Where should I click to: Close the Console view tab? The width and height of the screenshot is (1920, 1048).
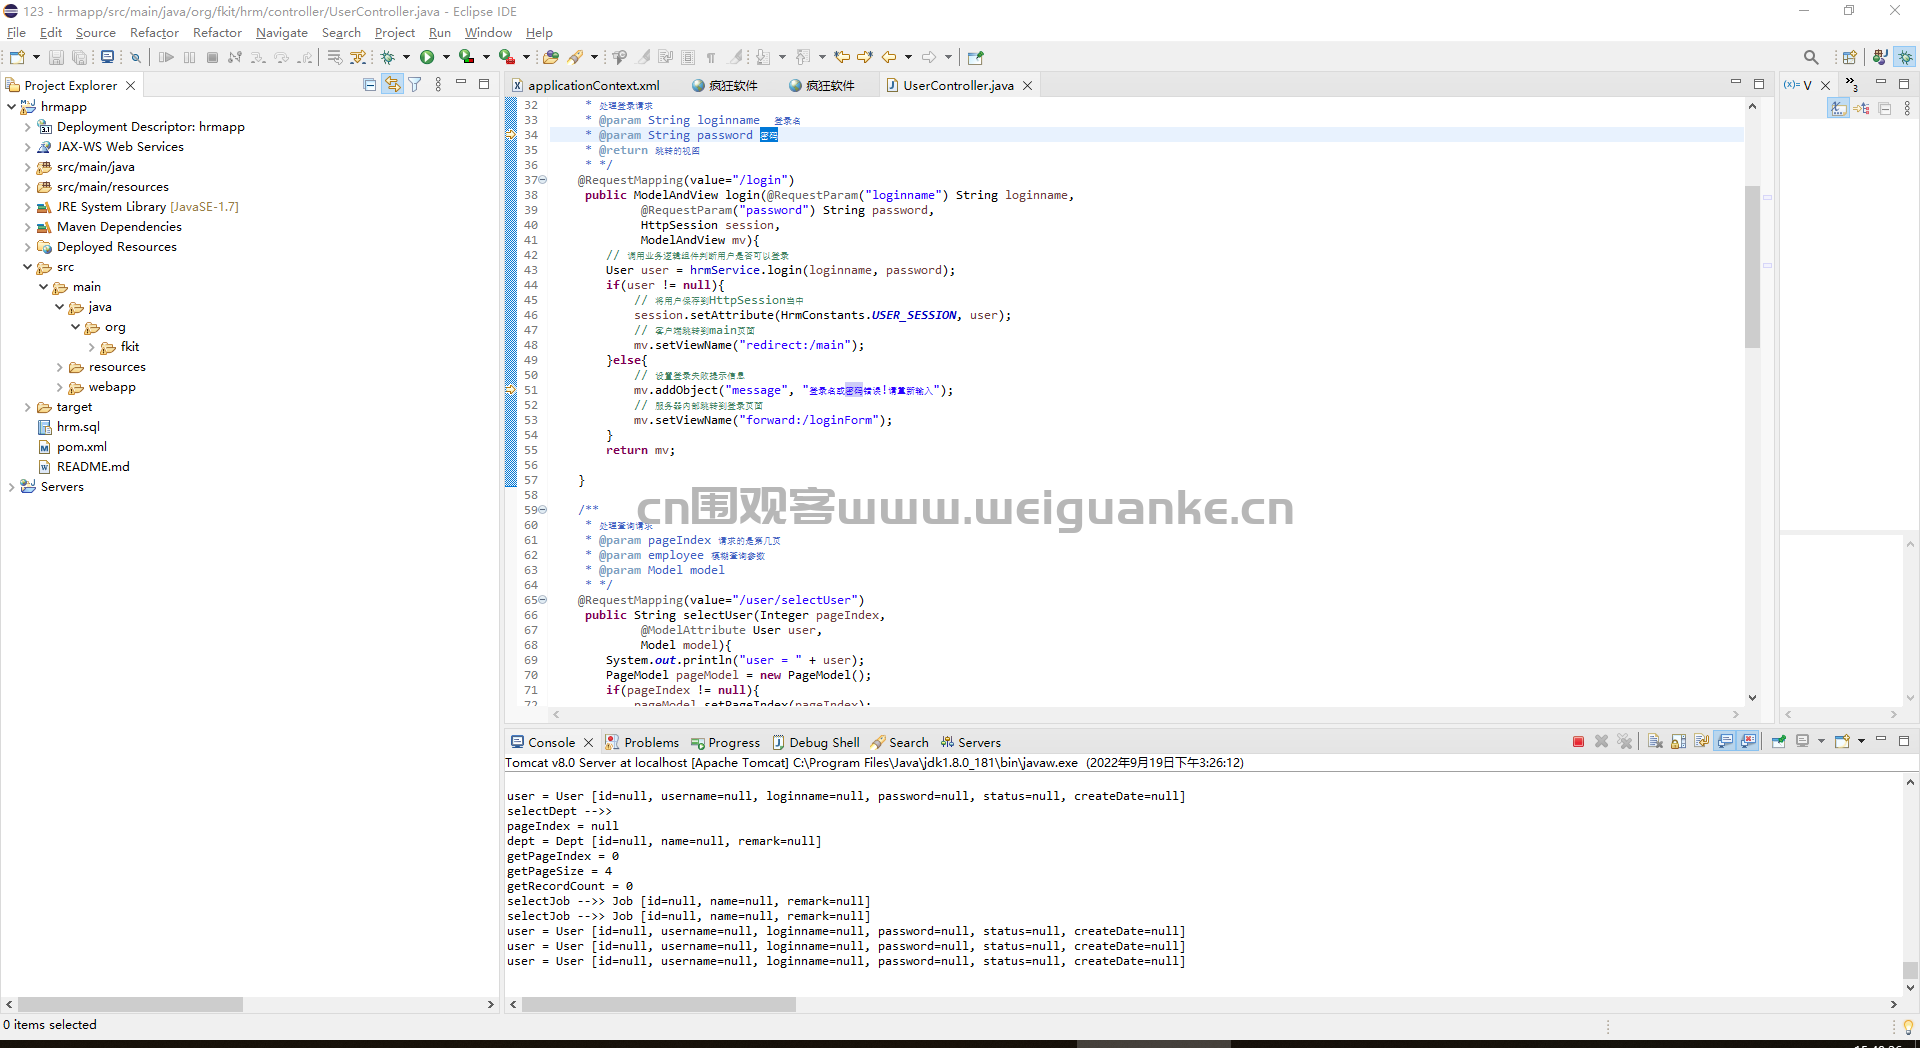pos(588,742)
